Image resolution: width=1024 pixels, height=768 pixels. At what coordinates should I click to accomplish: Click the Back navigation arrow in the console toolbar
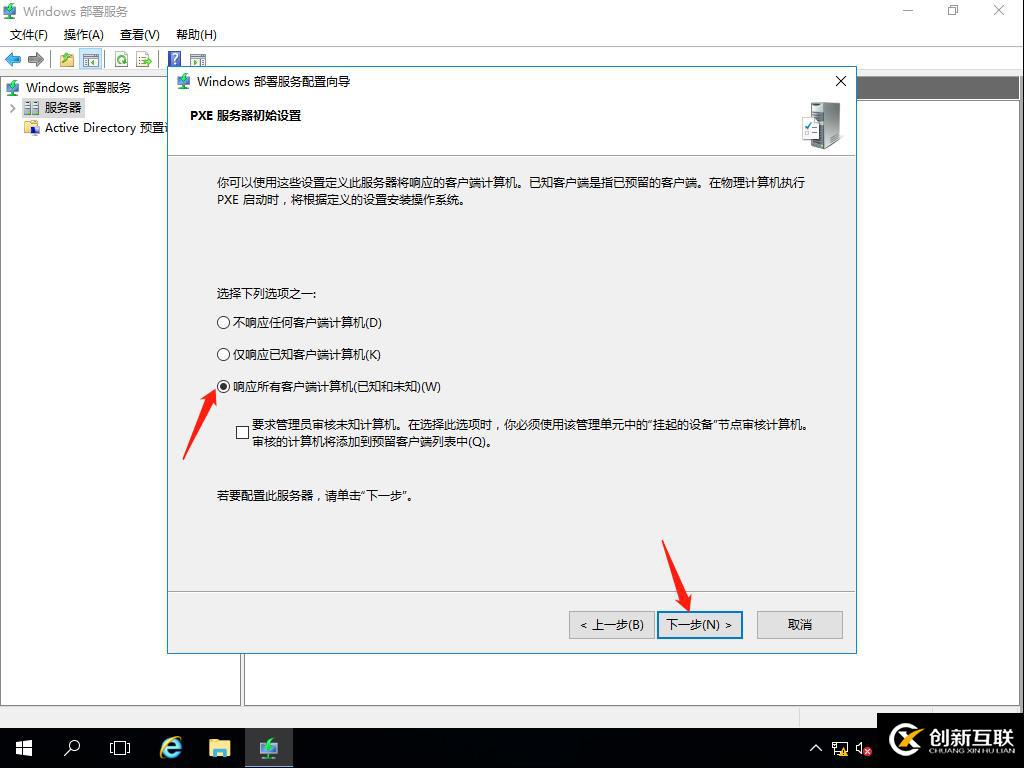pos(12,58)
